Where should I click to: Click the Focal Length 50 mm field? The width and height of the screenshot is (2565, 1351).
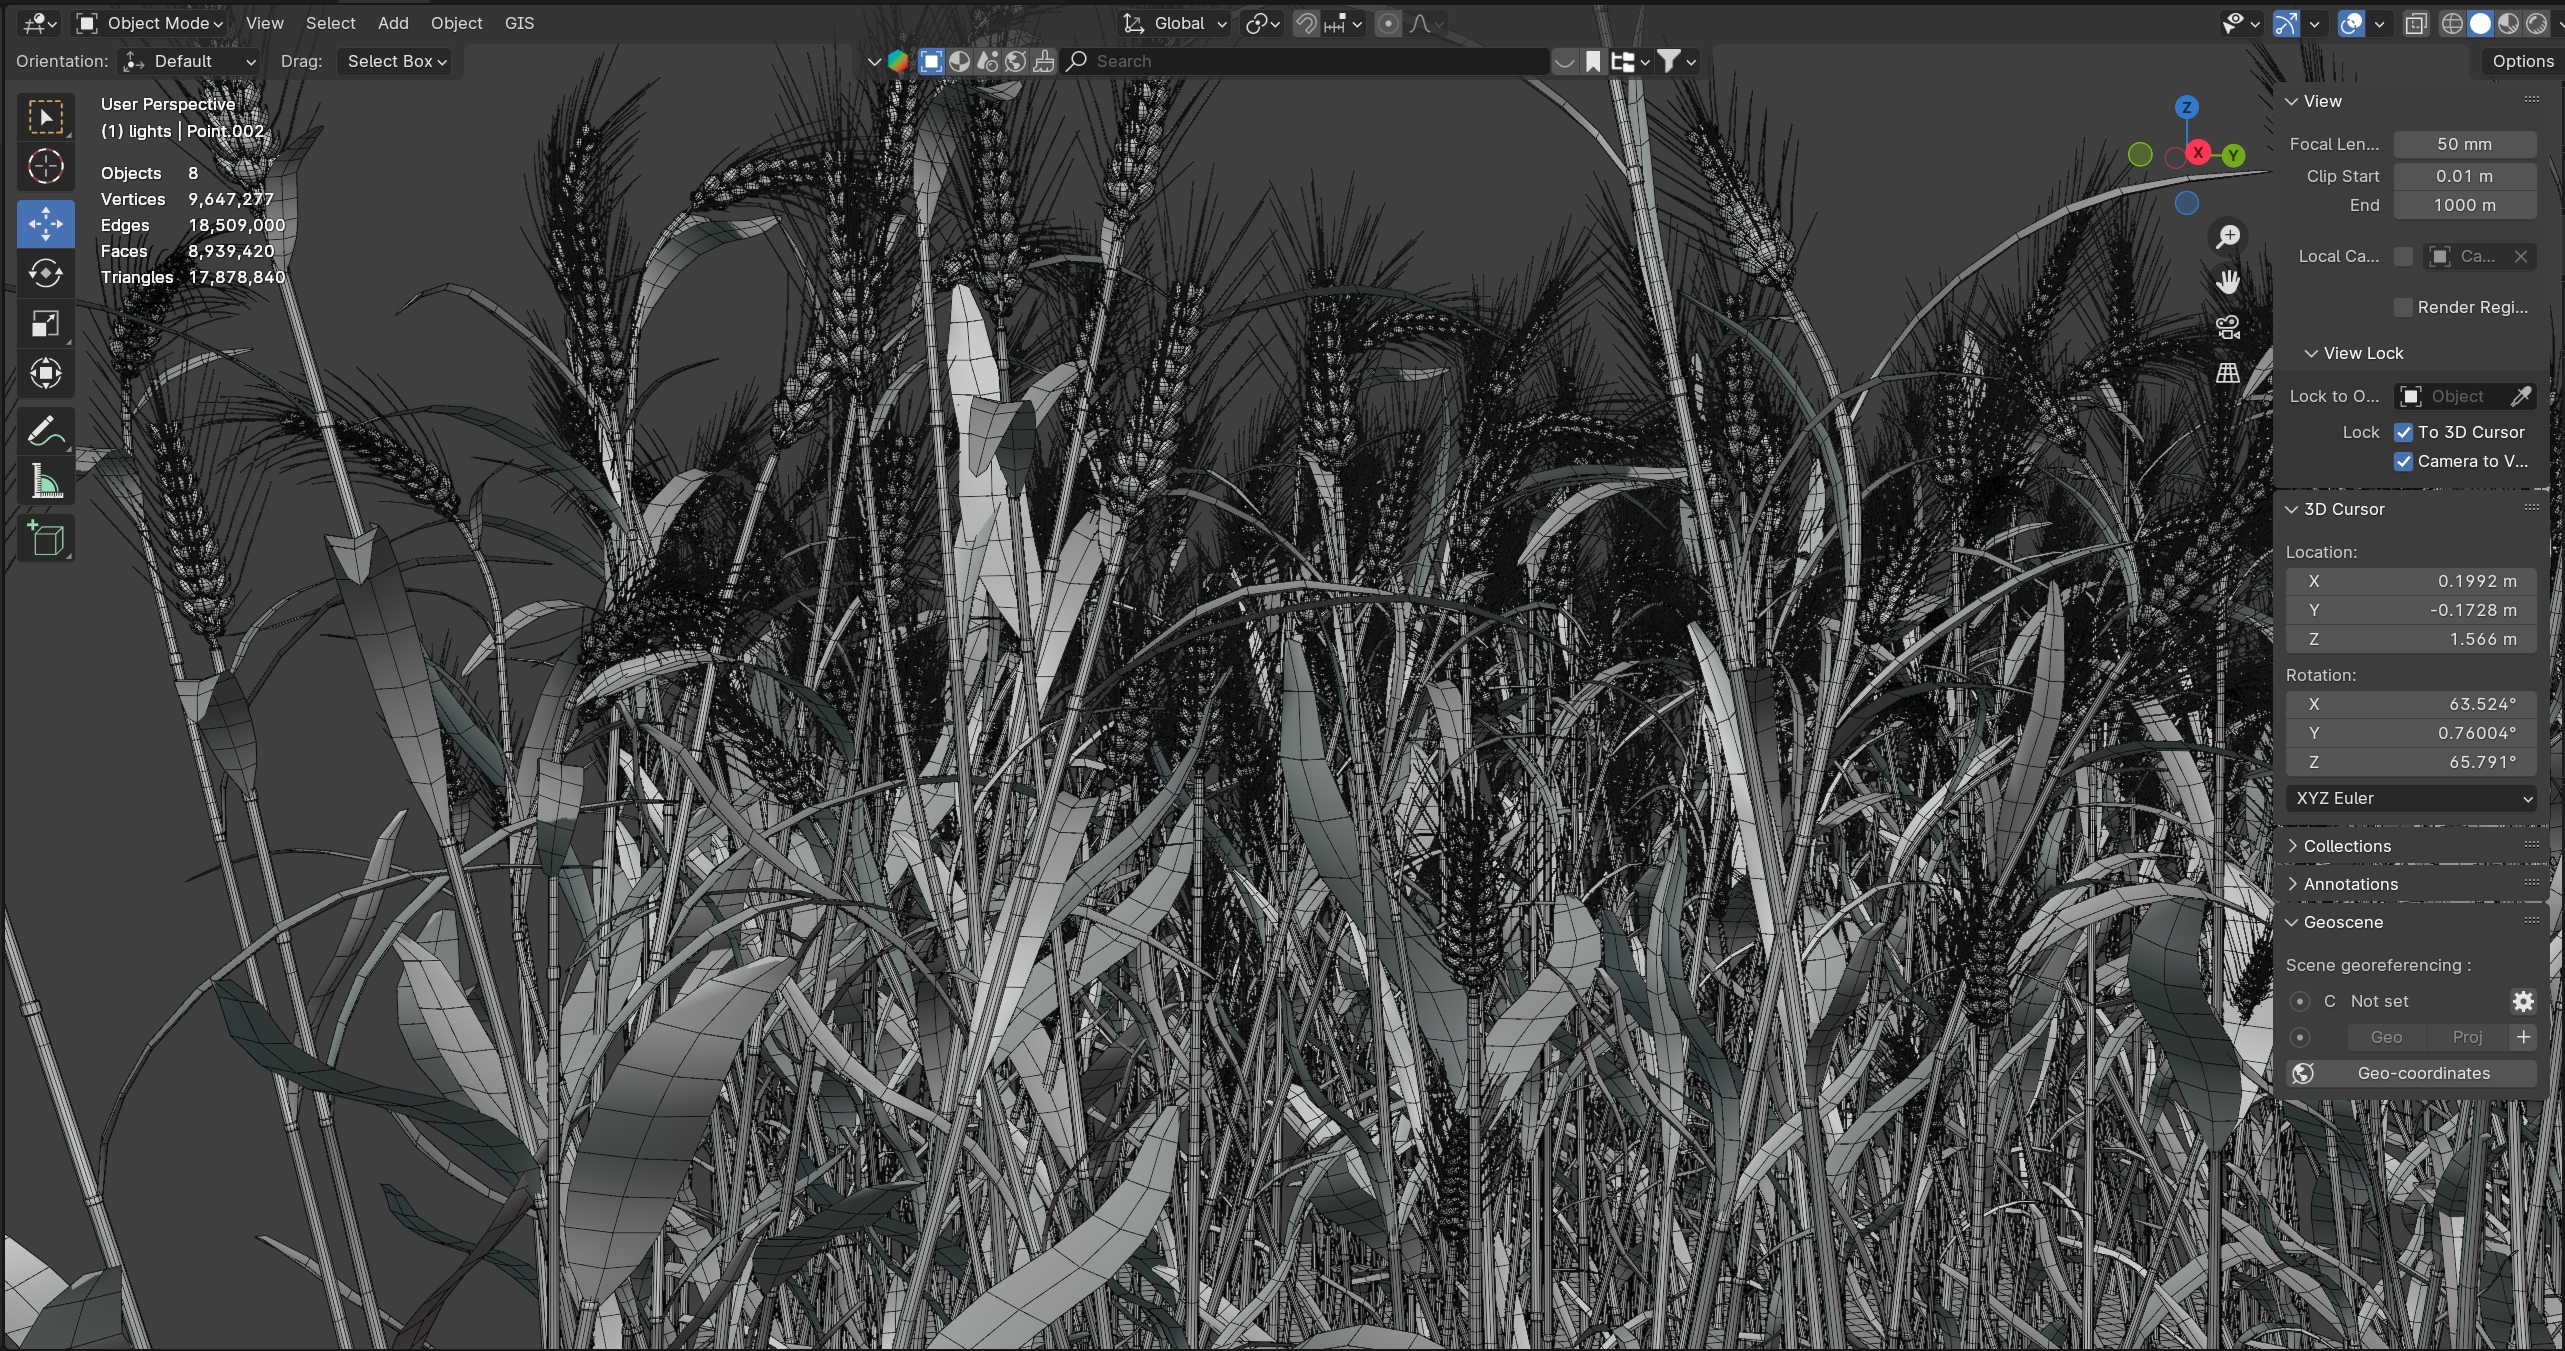tap(2463, 144)
